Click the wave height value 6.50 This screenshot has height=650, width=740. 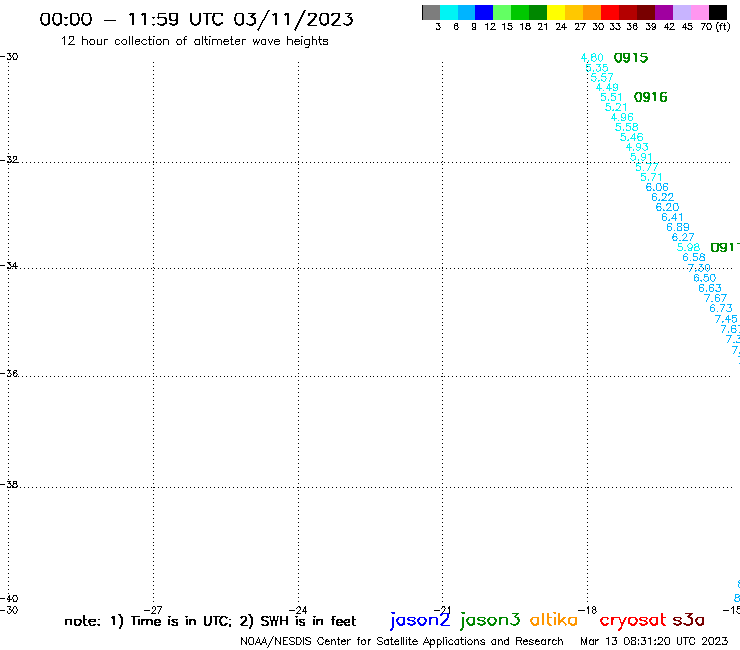[x=705, y=278]
